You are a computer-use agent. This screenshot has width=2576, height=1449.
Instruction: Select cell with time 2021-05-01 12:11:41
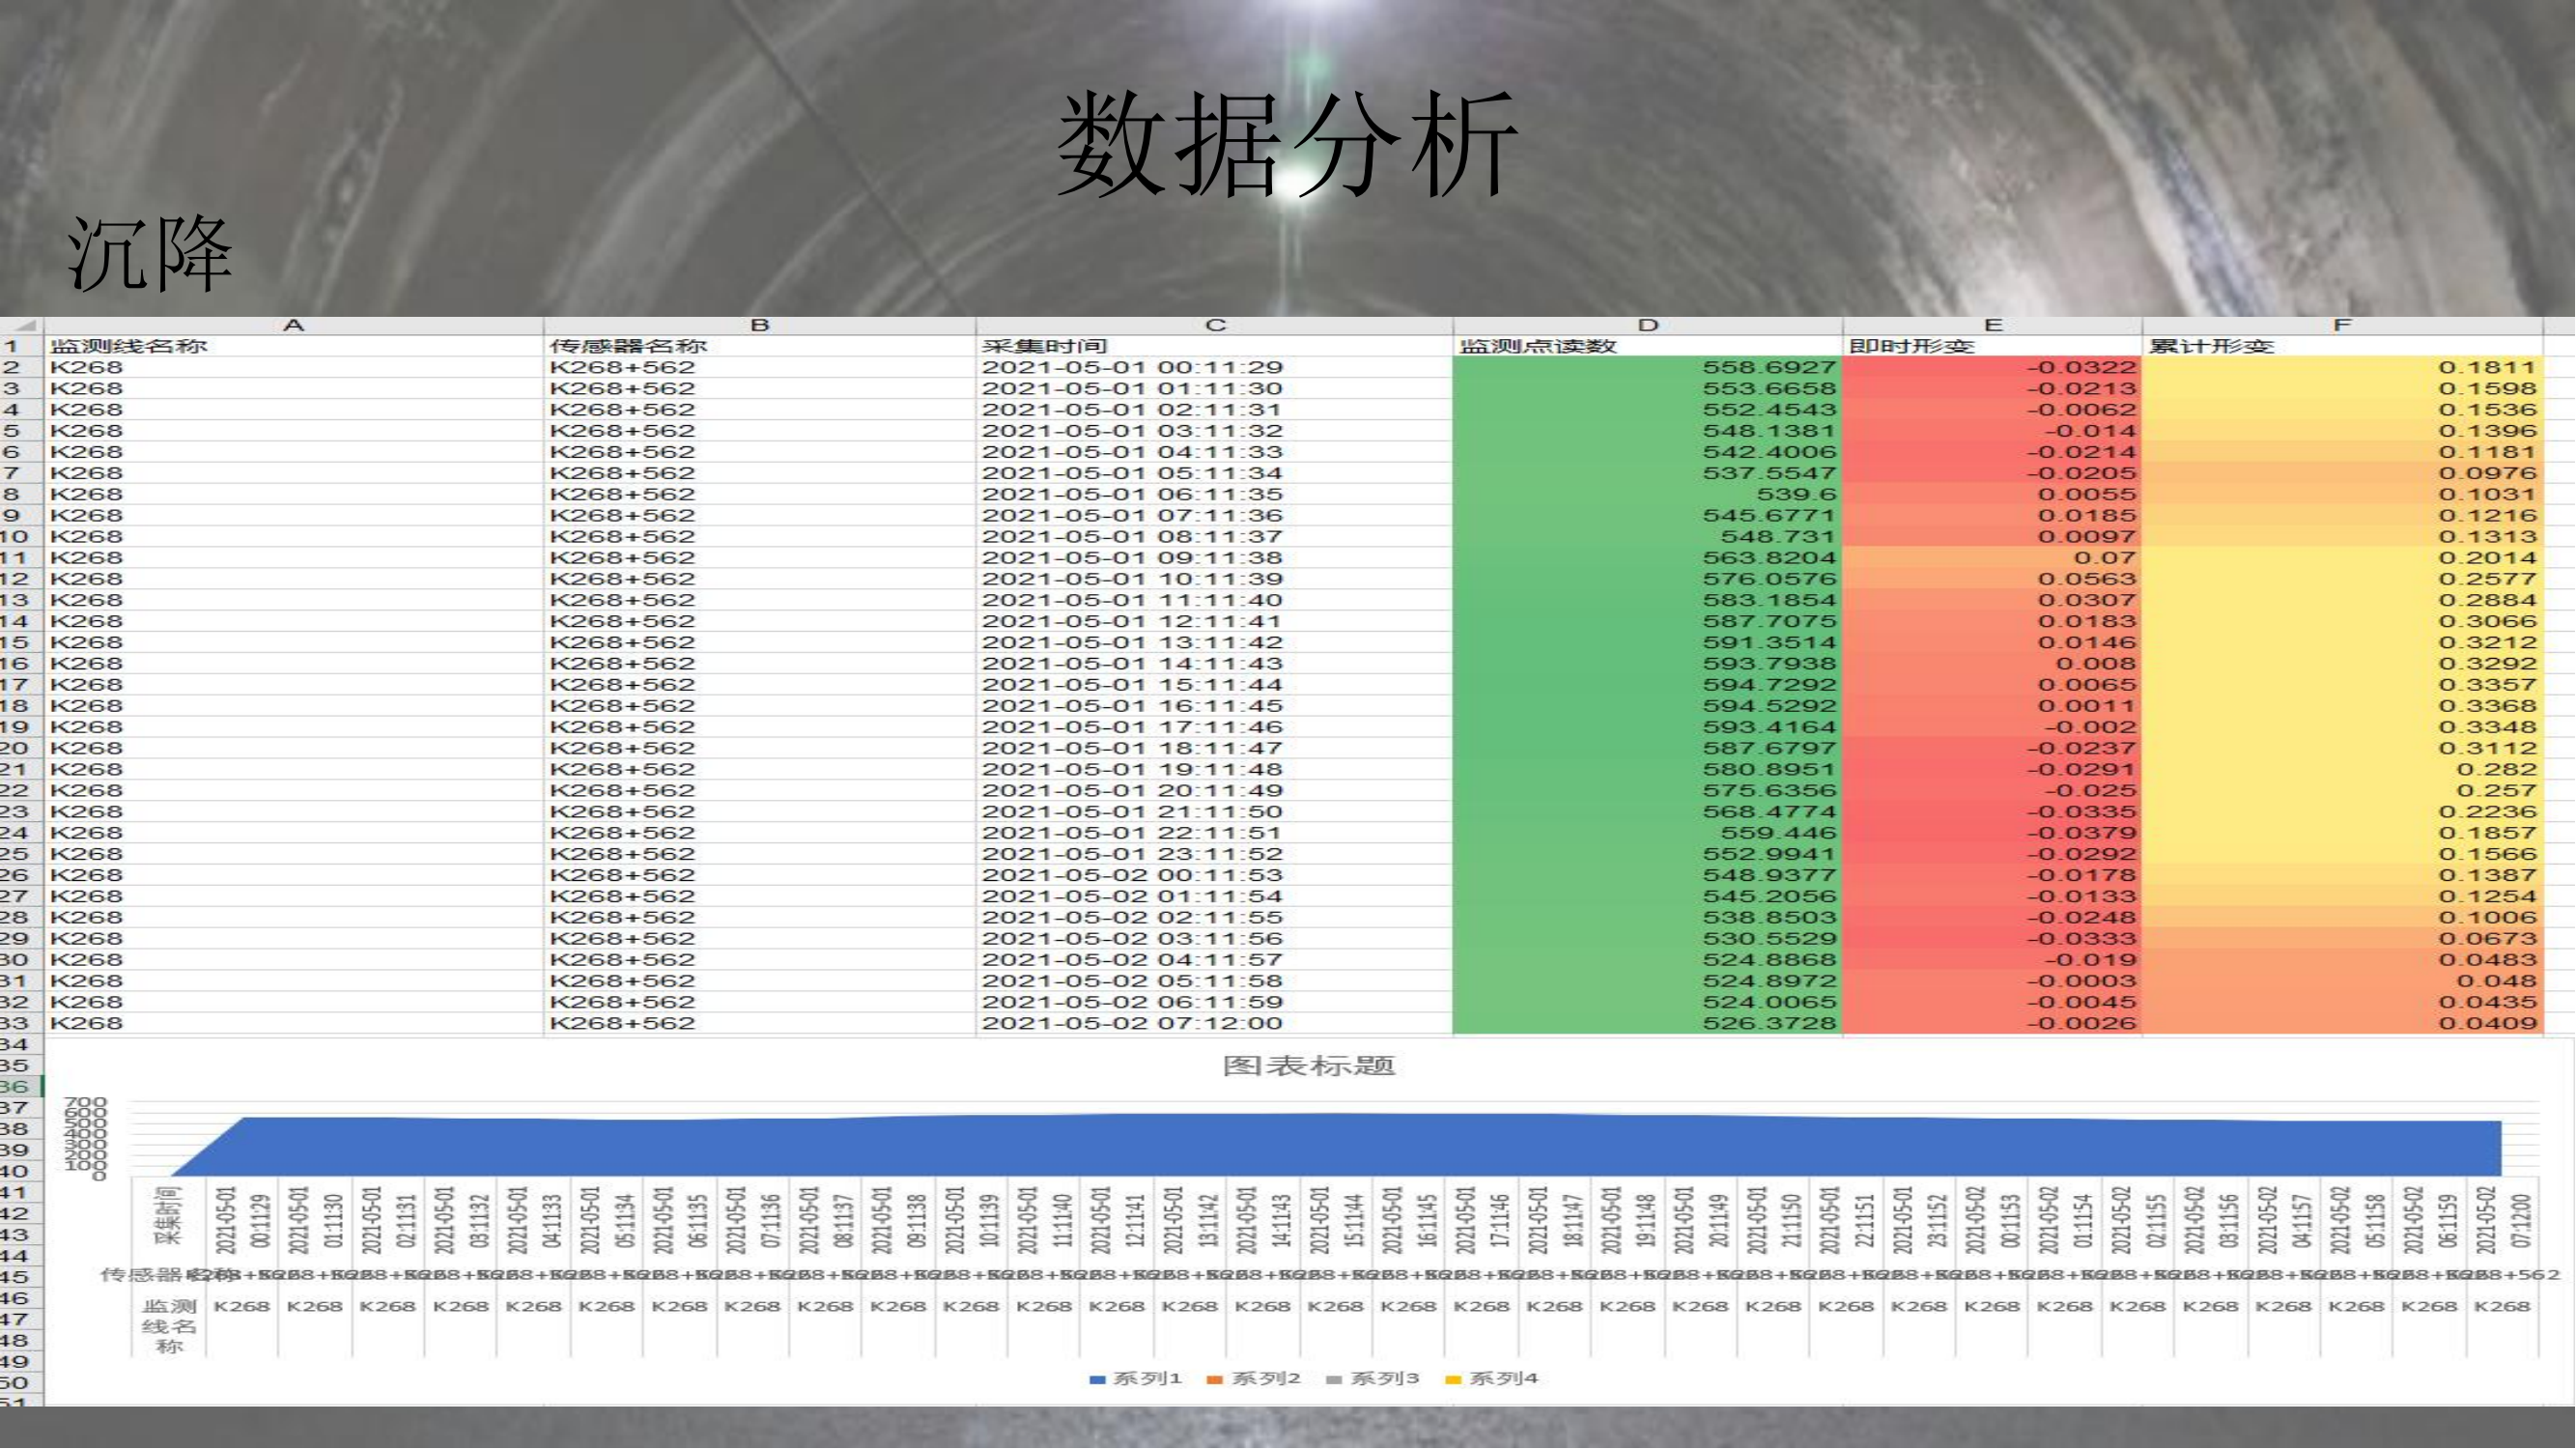[x=1214, y=621]
